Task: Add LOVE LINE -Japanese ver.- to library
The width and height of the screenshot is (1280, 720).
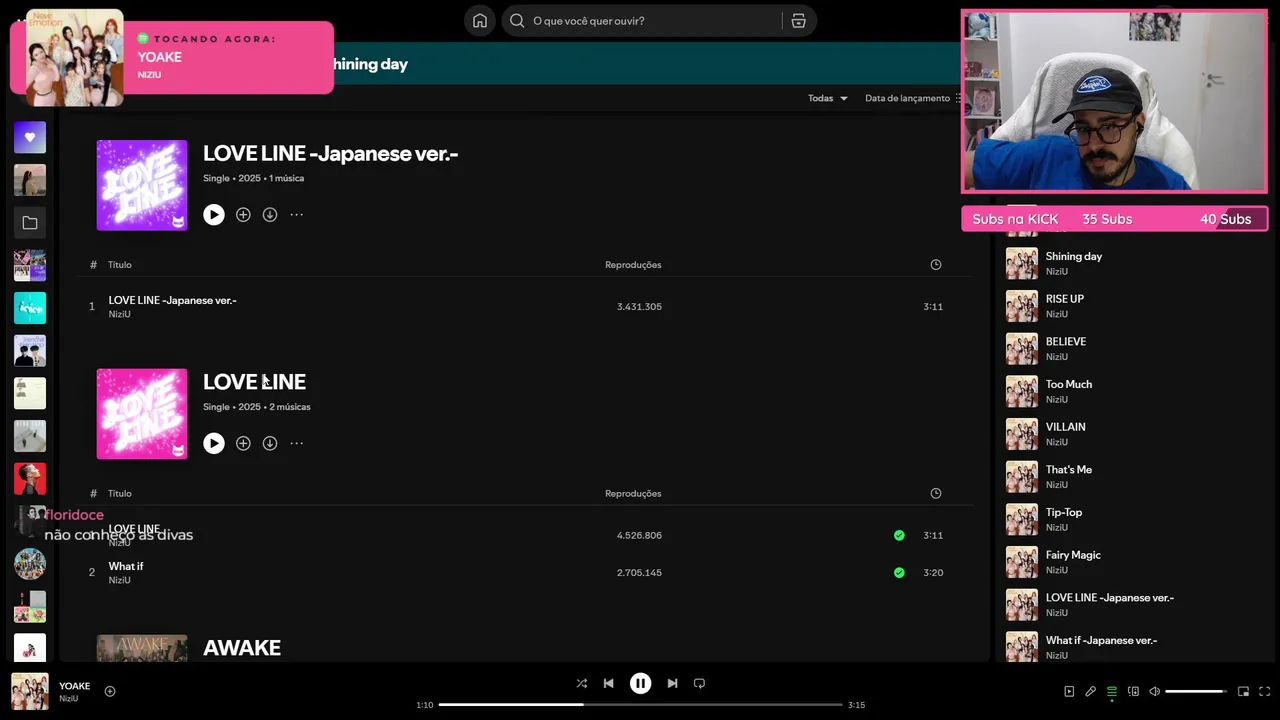Action: [x=243, y=215]
